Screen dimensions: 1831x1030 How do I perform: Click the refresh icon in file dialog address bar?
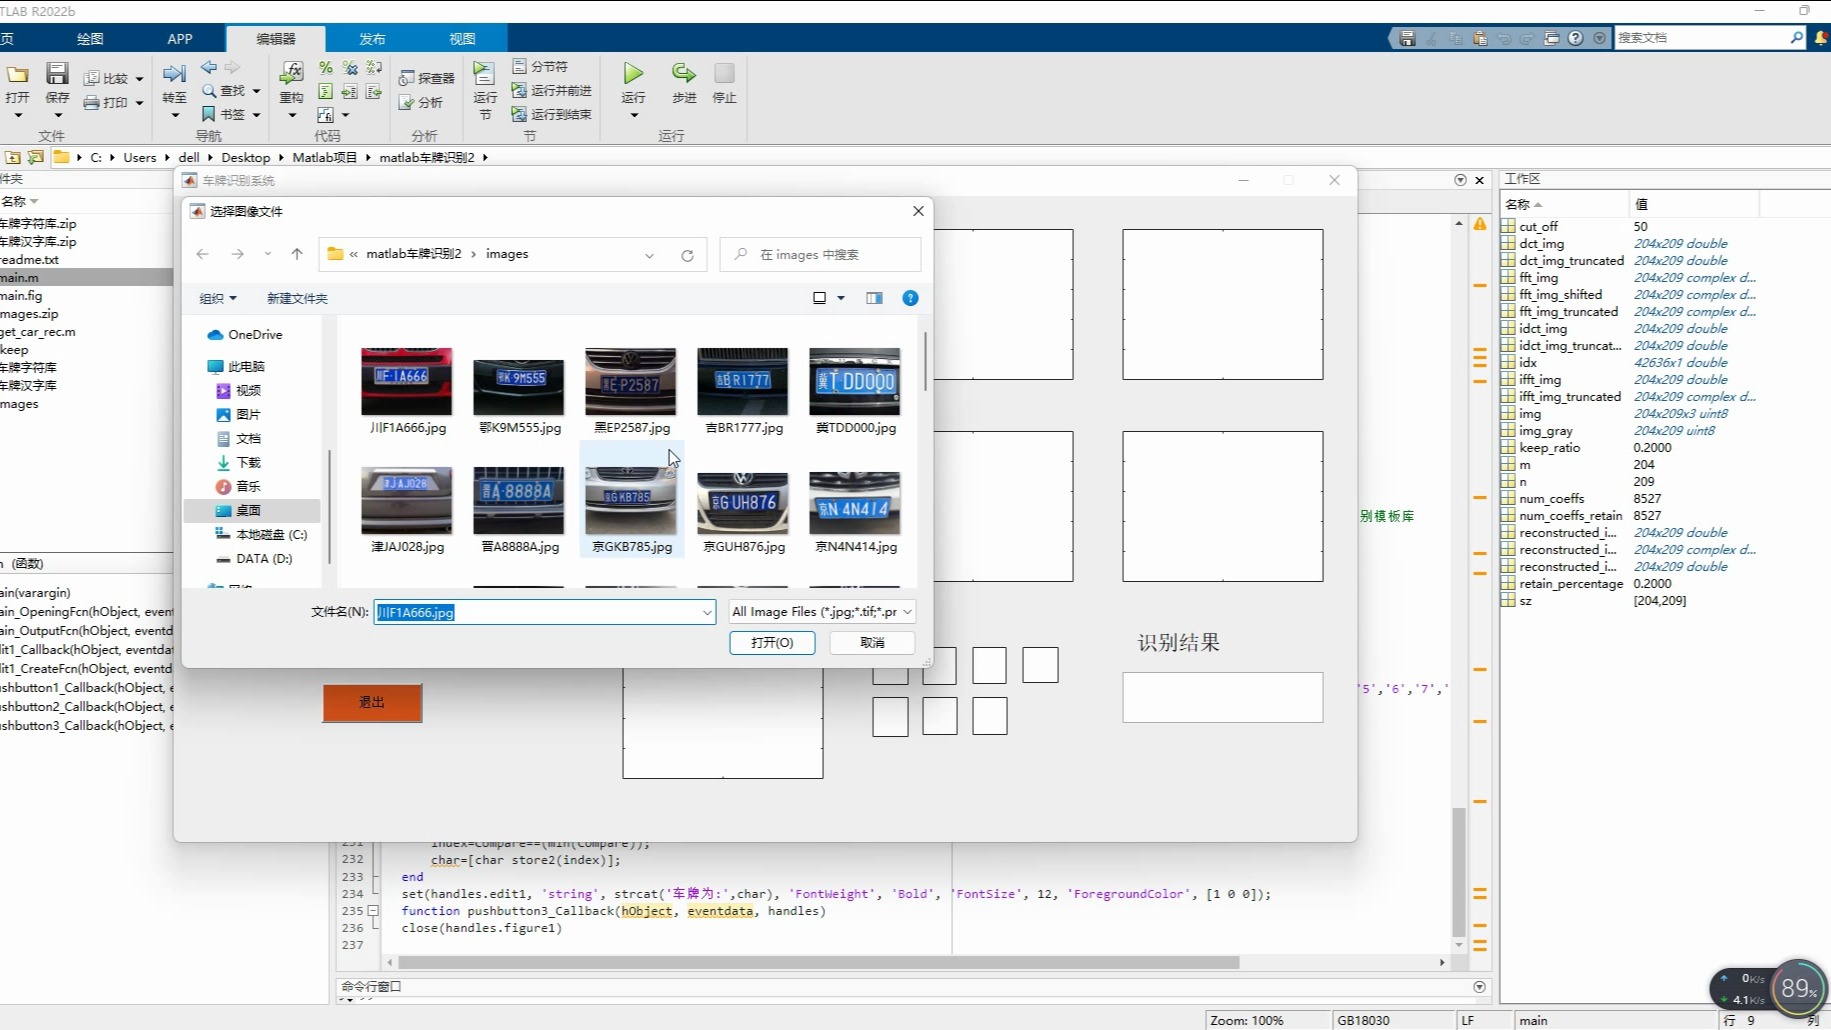(687, 255)
